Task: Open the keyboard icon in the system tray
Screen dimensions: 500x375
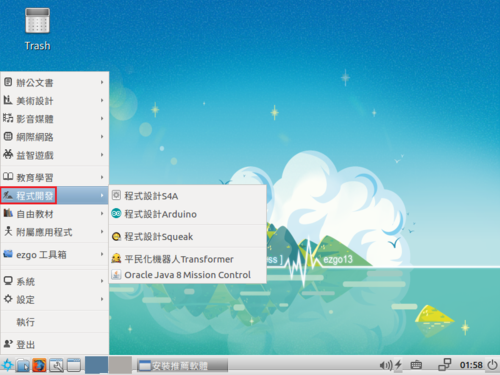Action: tap(416, 365)
